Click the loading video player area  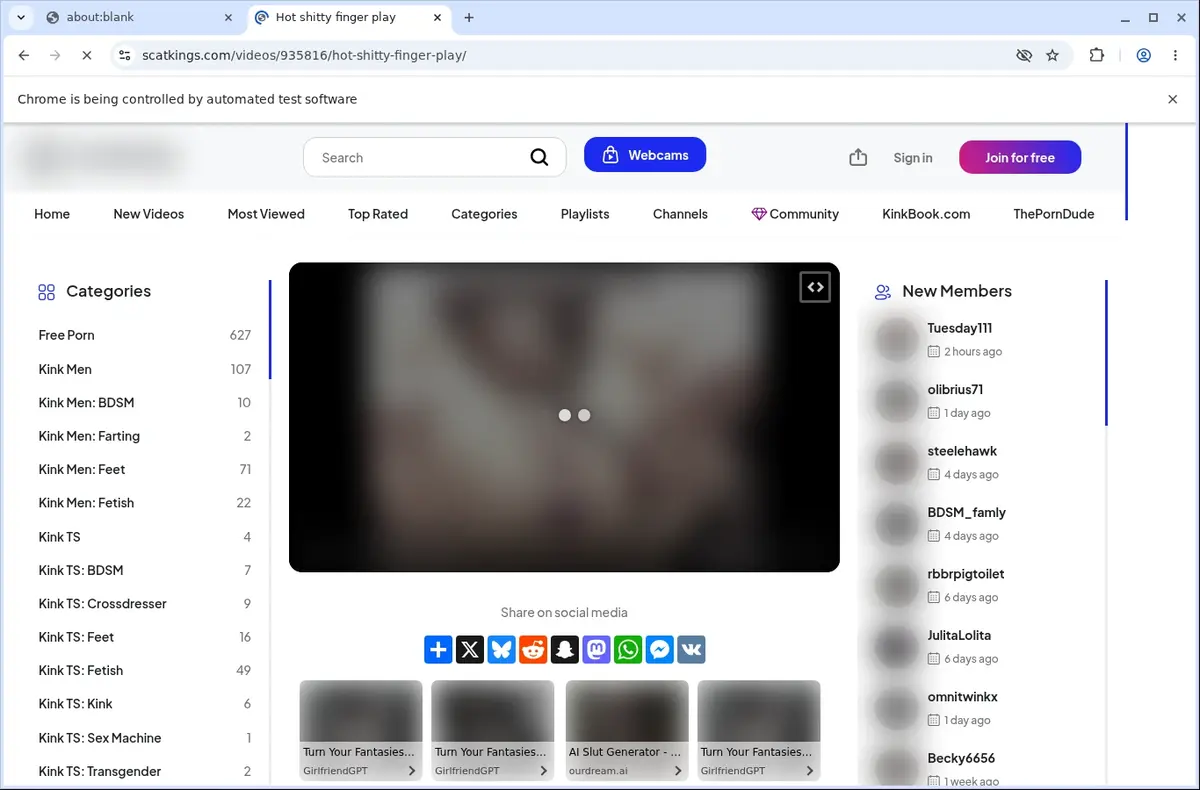[x=564, y=417]
